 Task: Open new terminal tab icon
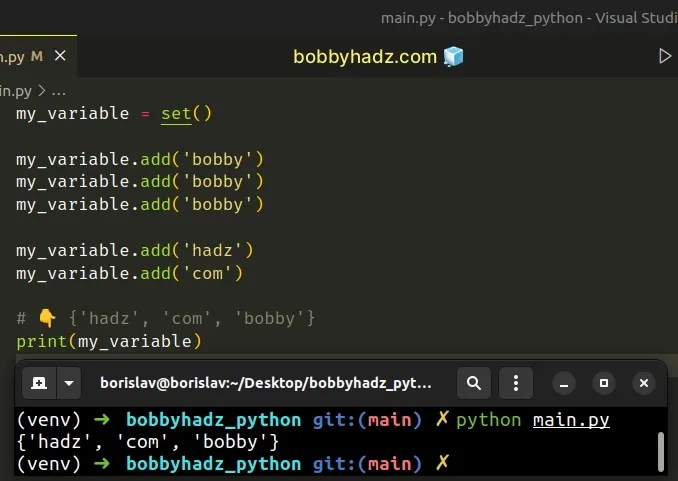[x=39, y=383]
